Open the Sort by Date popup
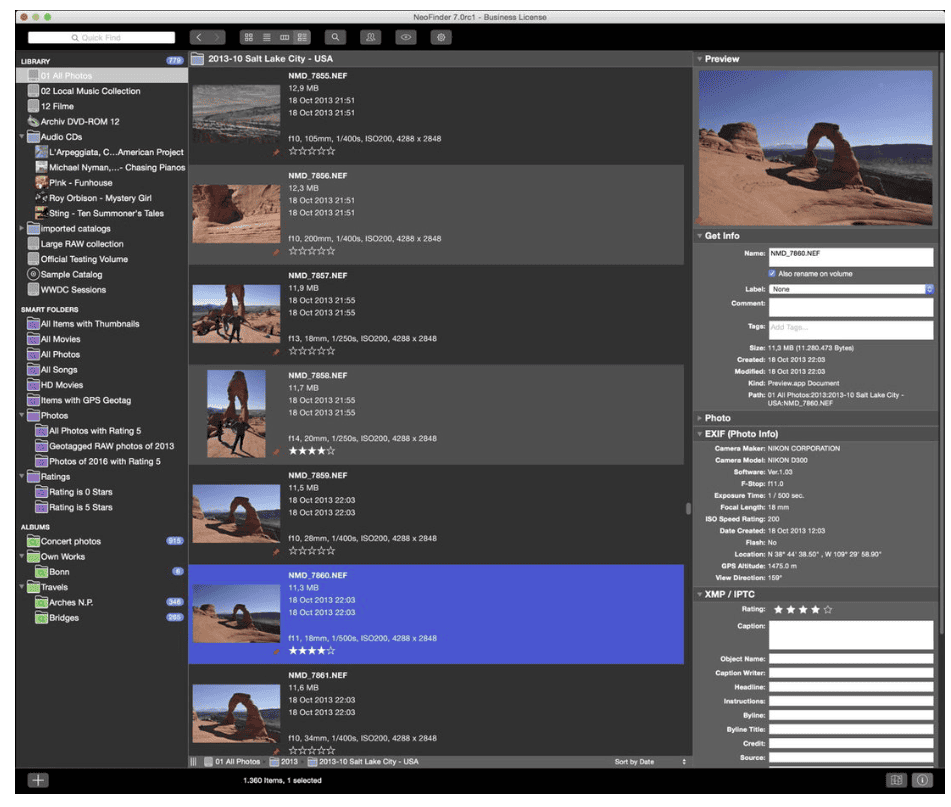951x807 pixels. (650, 762)
